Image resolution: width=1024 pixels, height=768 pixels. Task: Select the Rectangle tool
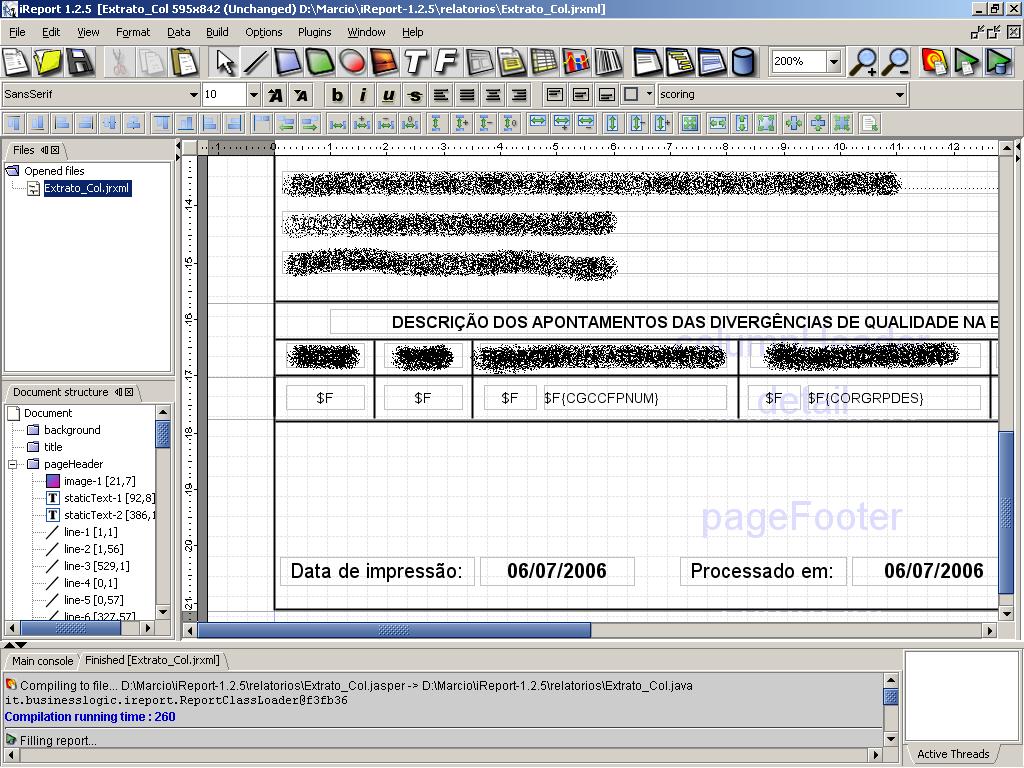coord(288,62)
